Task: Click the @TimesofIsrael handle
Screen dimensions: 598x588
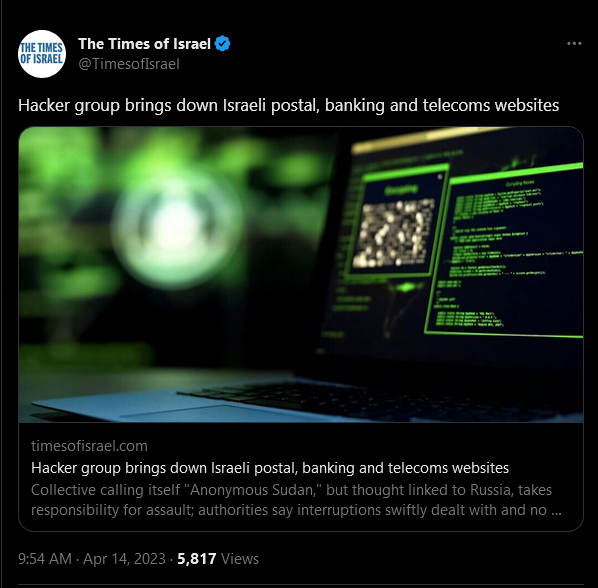Action: click(129, 64)
